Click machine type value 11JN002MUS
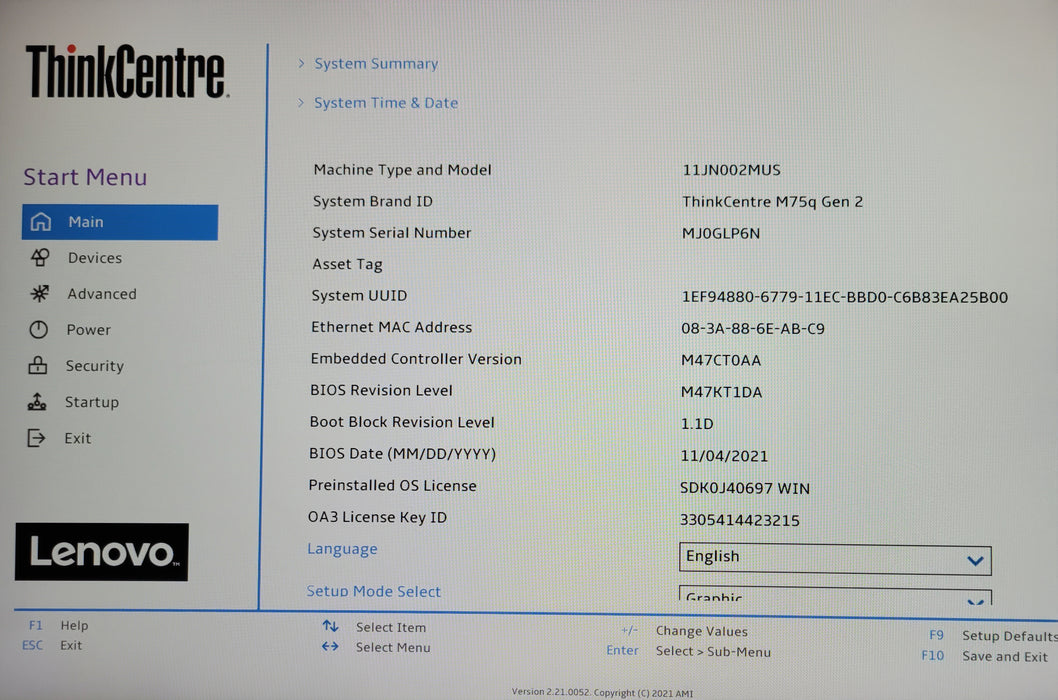 731,169
